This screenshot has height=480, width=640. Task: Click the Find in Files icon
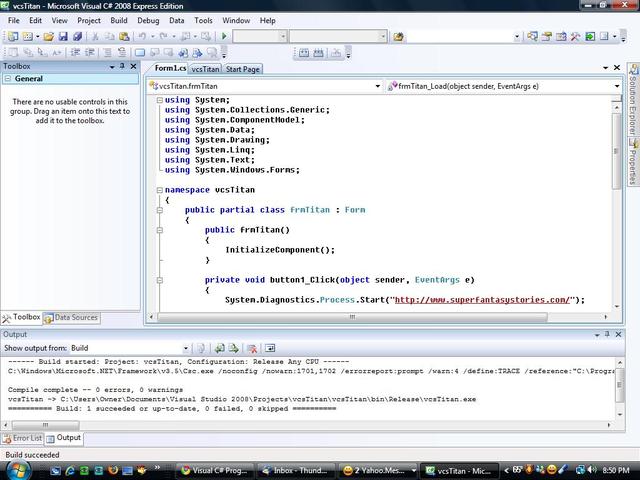(x=398, y=37)
